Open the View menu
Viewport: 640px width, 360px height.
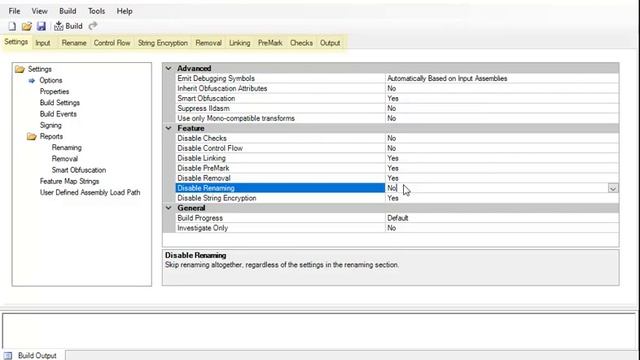[40, 11]
